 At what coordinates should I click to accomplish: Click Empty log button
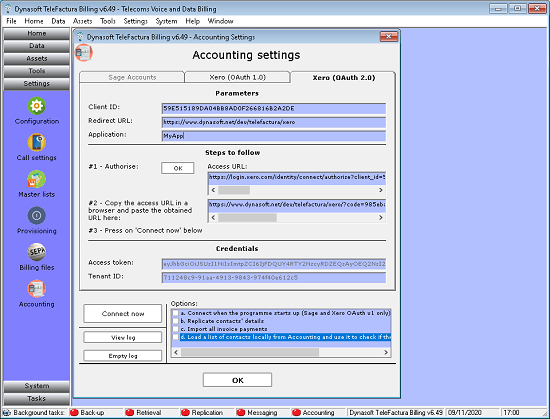(123, 356)
